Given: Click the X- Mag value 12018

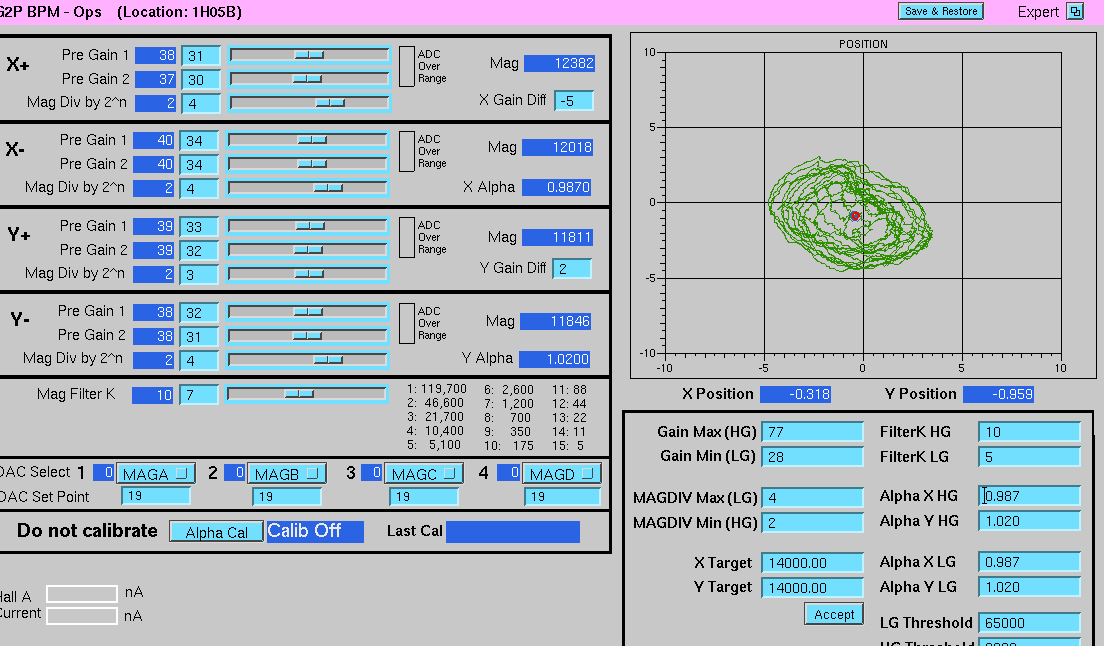Looking at the screenshot, I should click(x=558, y=147).
